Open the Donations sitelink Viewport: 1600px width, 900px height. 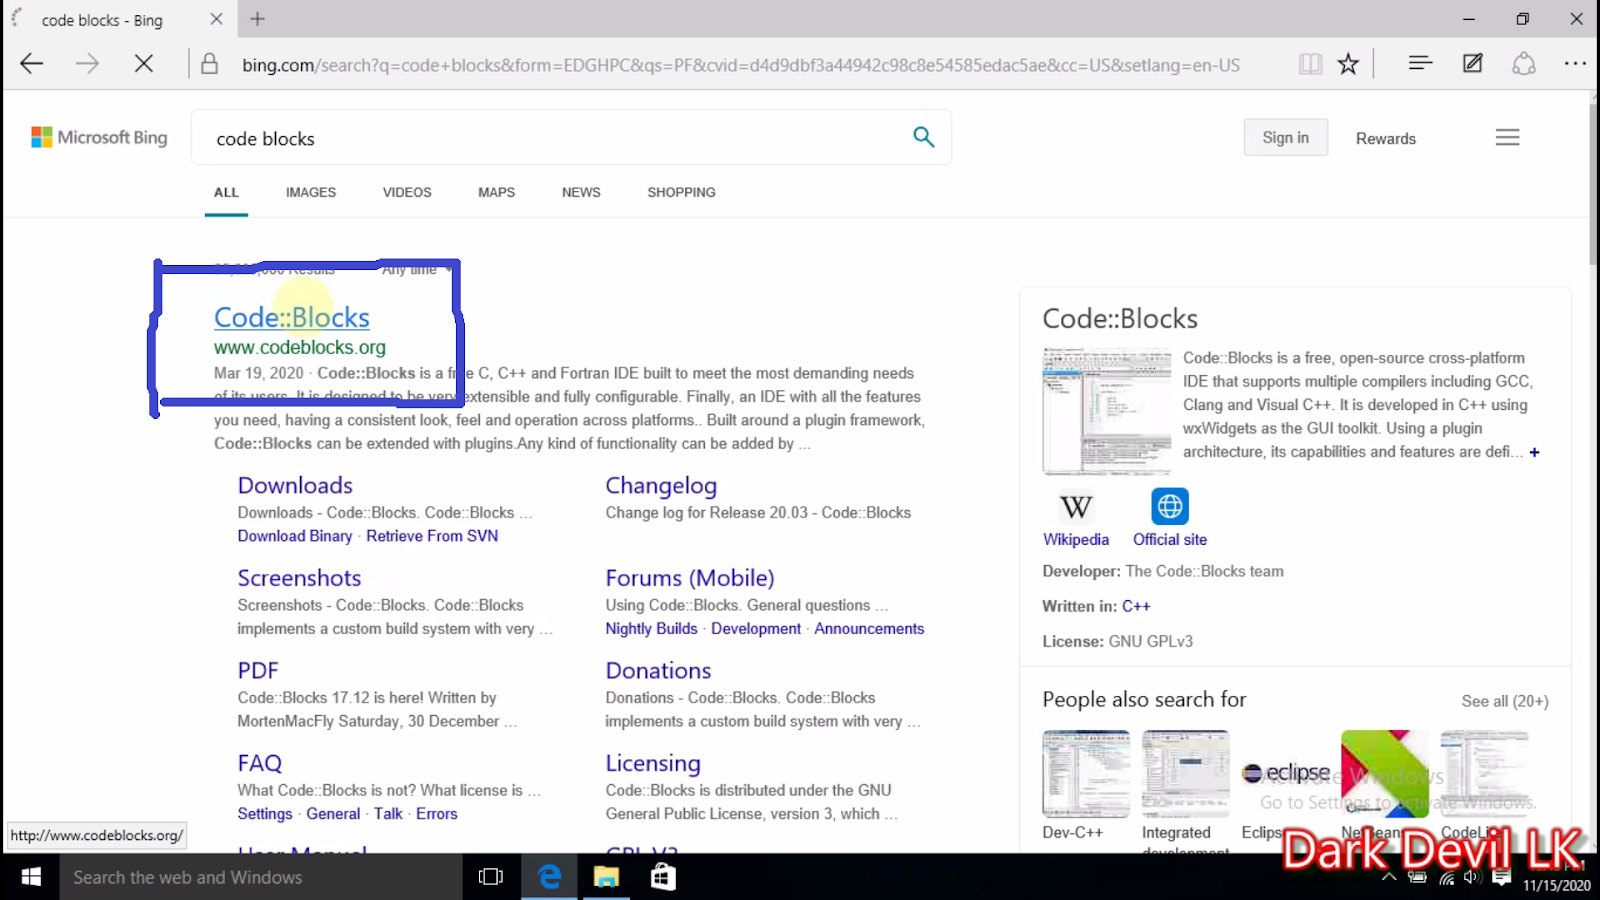coord(658,670)
